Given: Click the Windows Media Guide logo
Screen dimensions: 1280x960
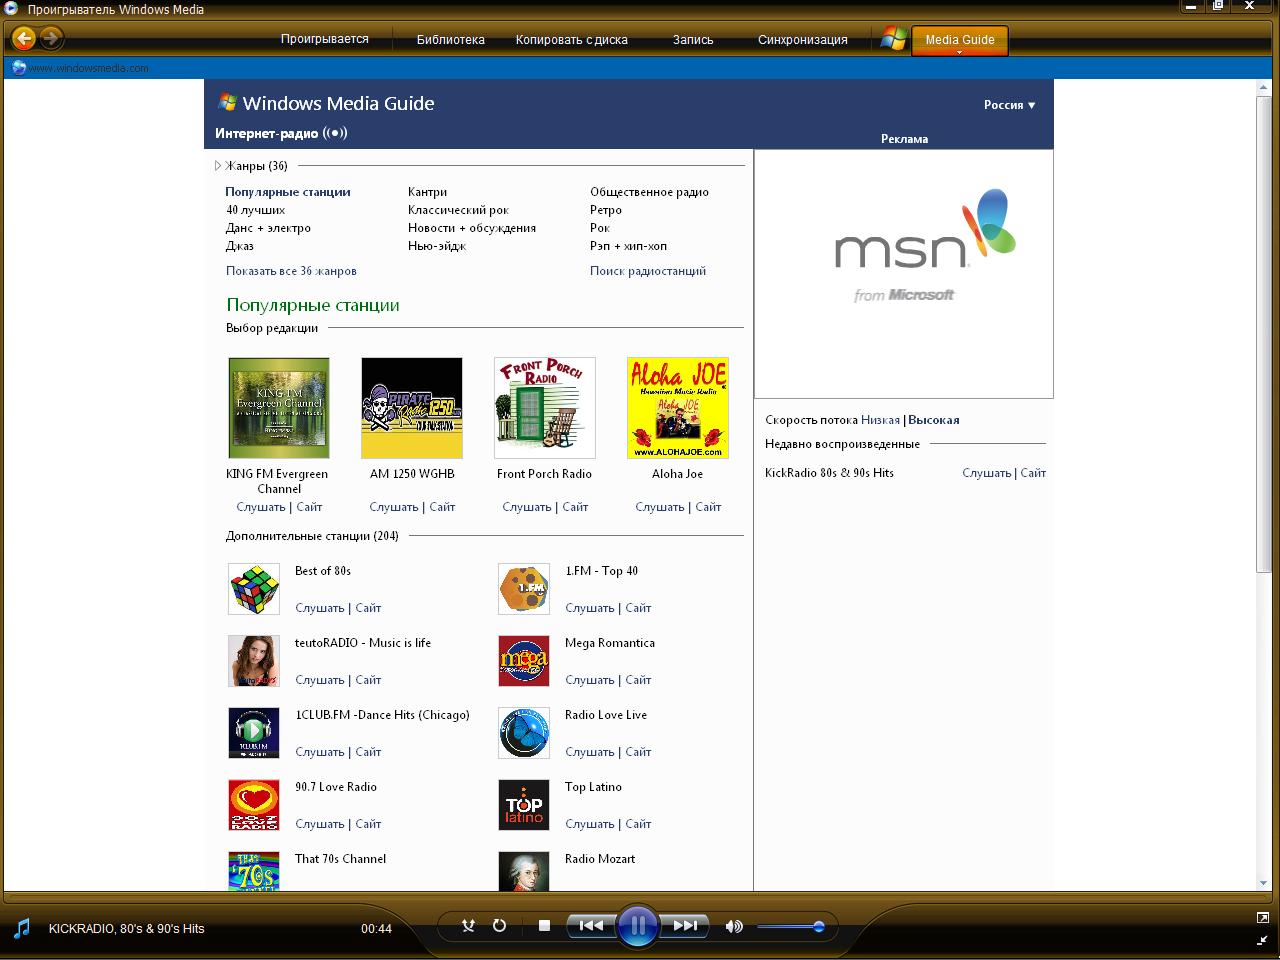Looking at the screenshot, I should tap(326, 103).
